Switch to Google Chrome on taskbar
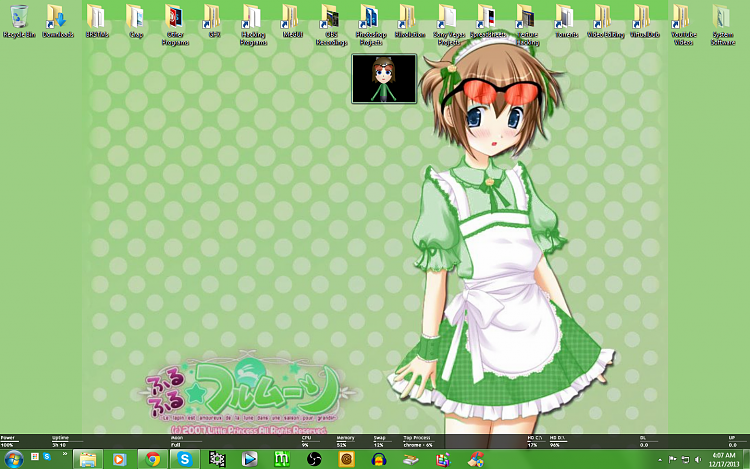This screenshot has height=469, width=750. (153, 459)
